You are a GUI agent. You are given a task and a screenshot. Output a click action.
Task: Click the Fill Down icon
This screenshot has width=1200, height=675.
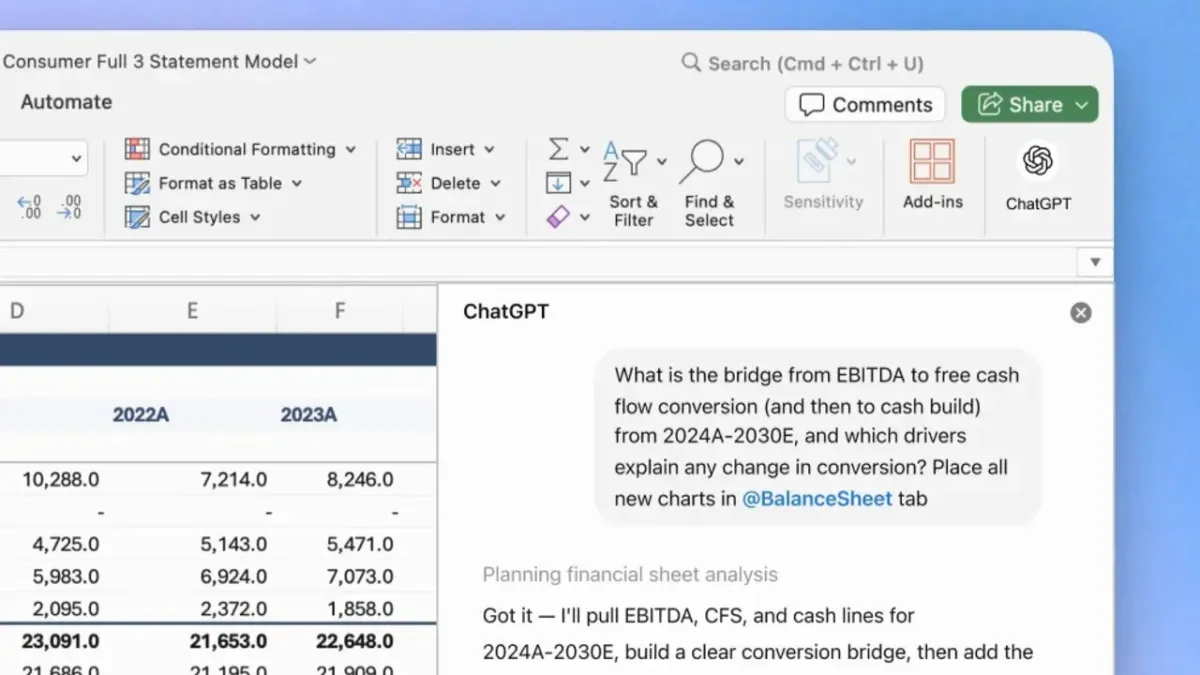click(x=560, y=182)
